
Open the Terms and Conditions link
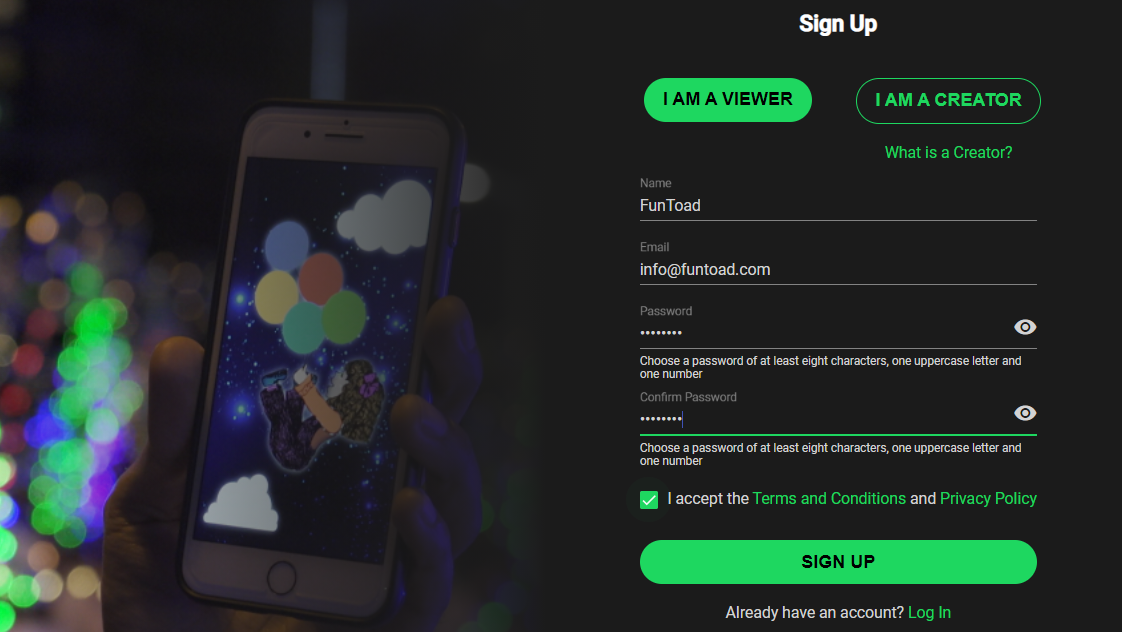pos(829,499)
